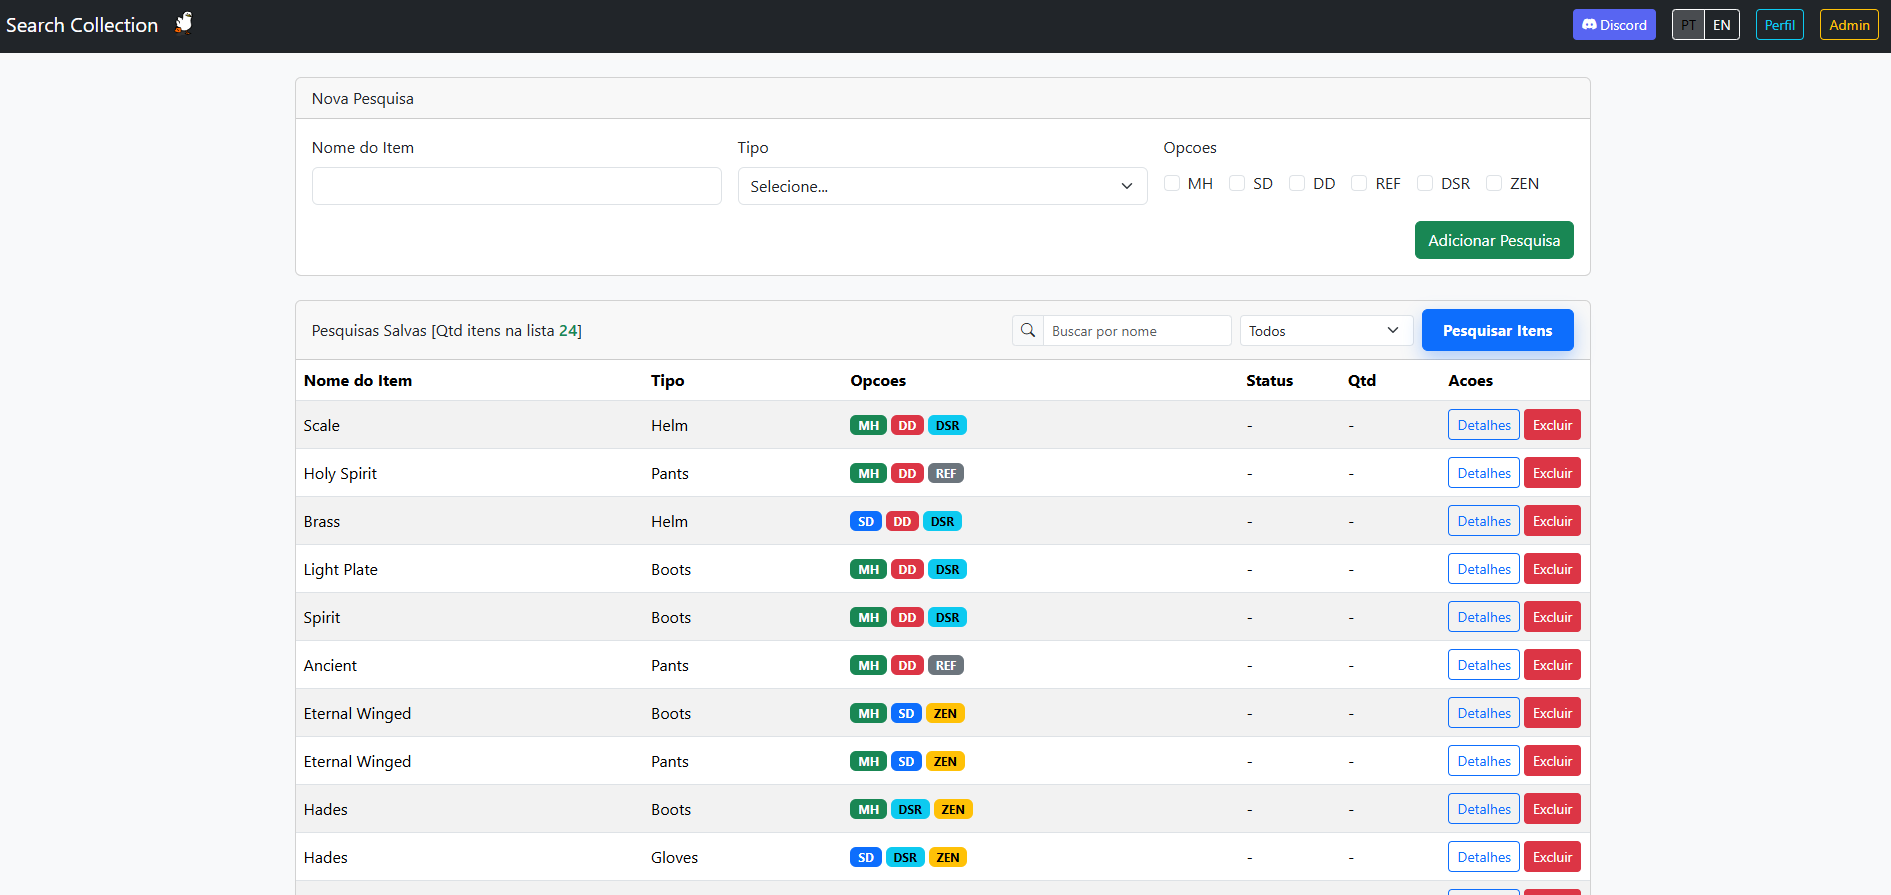Delete the Ancient Pants row with Excluir
1891x895 pixels.
tap(1551, 665)
